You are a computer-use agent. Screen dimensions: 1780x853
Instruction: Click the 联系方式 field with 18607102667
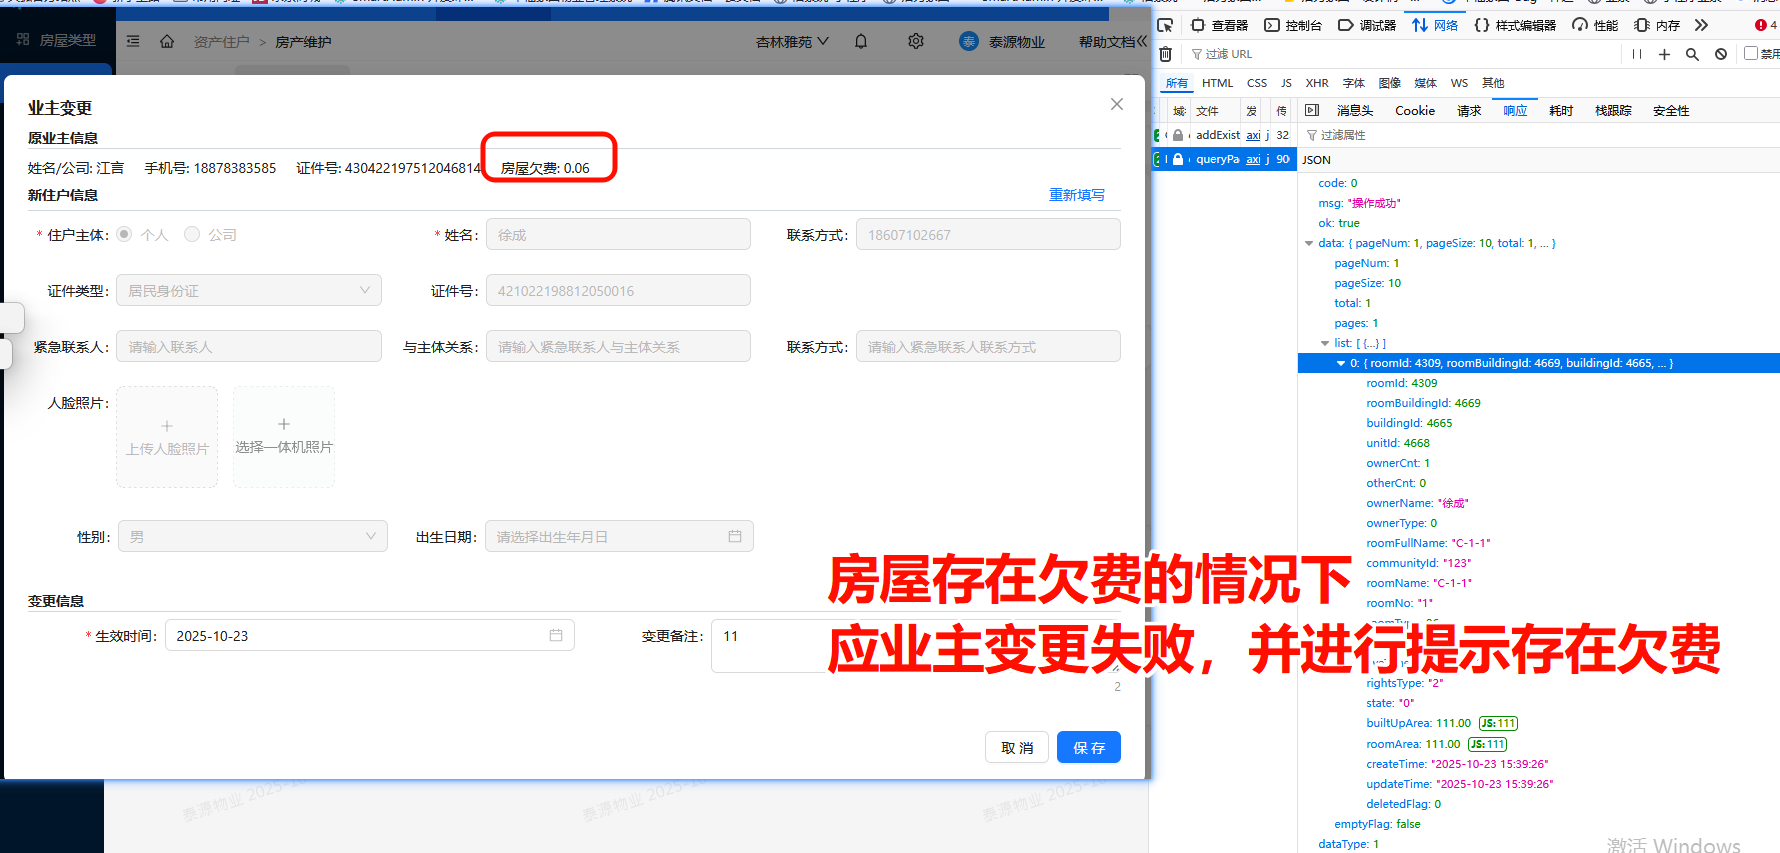[988, 235]
